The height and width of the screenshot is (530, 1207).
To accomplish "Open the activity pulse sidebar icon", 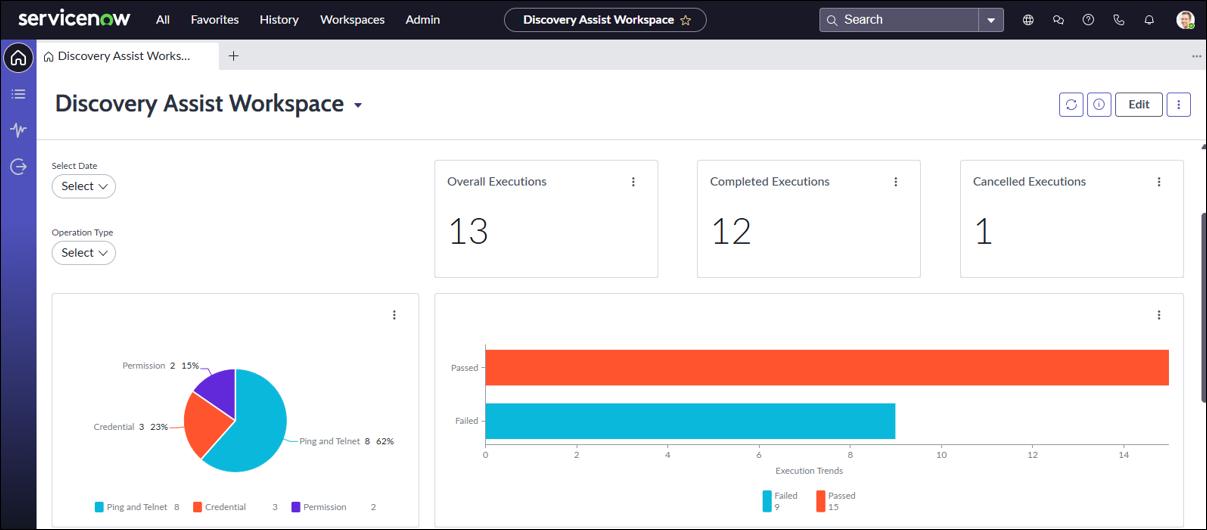I will pyautogui.click(x=18, y=130).
